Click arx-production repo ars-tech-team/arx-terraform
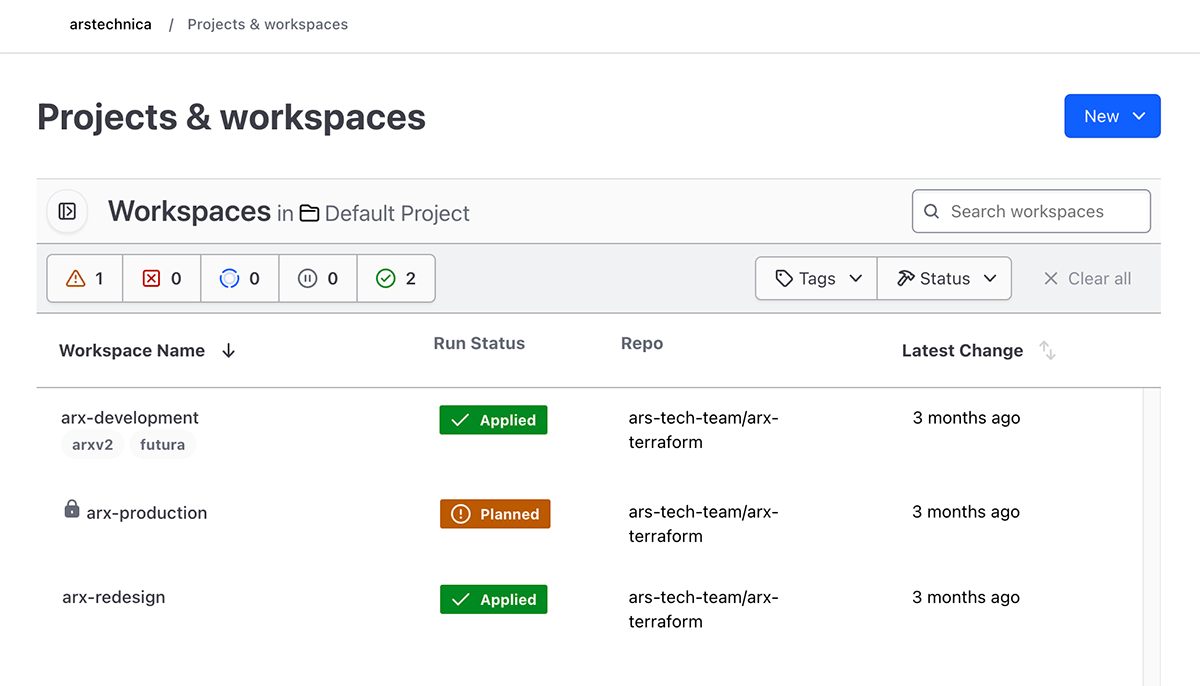 pyautogui.click(x=703, y=524)
